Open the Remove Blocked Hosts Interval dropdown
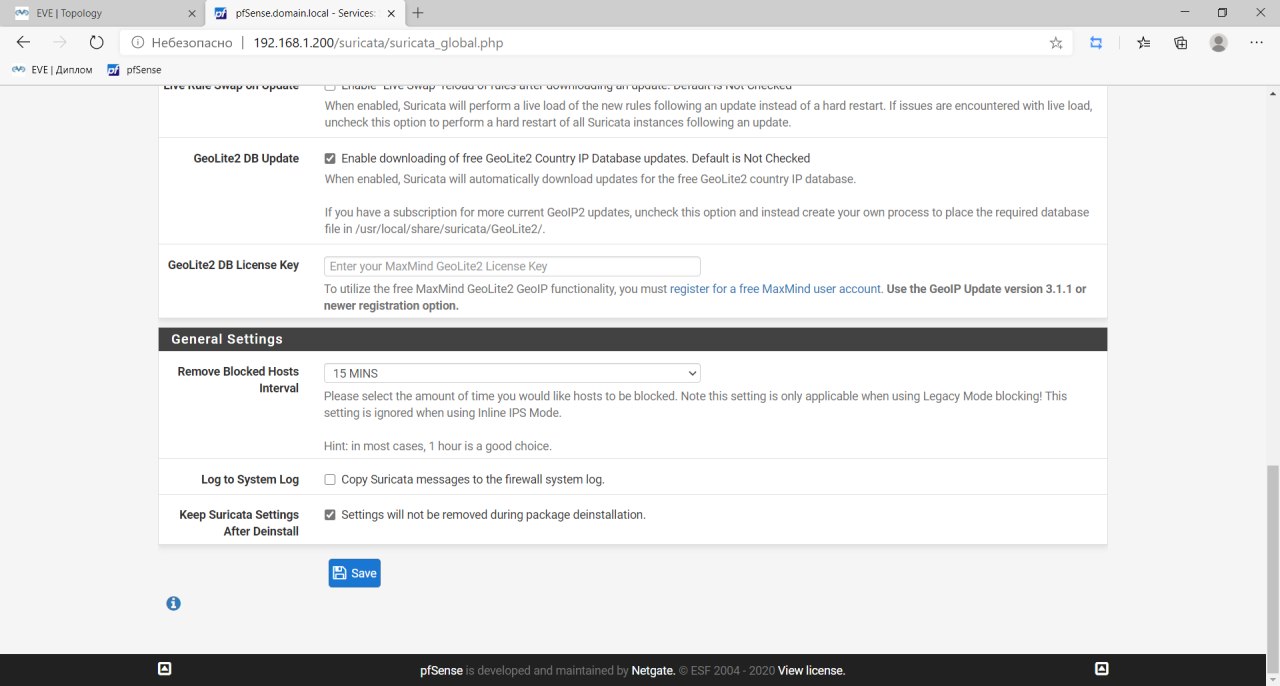Image resolution: width=1280 pixels, height=686 pixels. (512, 373)
